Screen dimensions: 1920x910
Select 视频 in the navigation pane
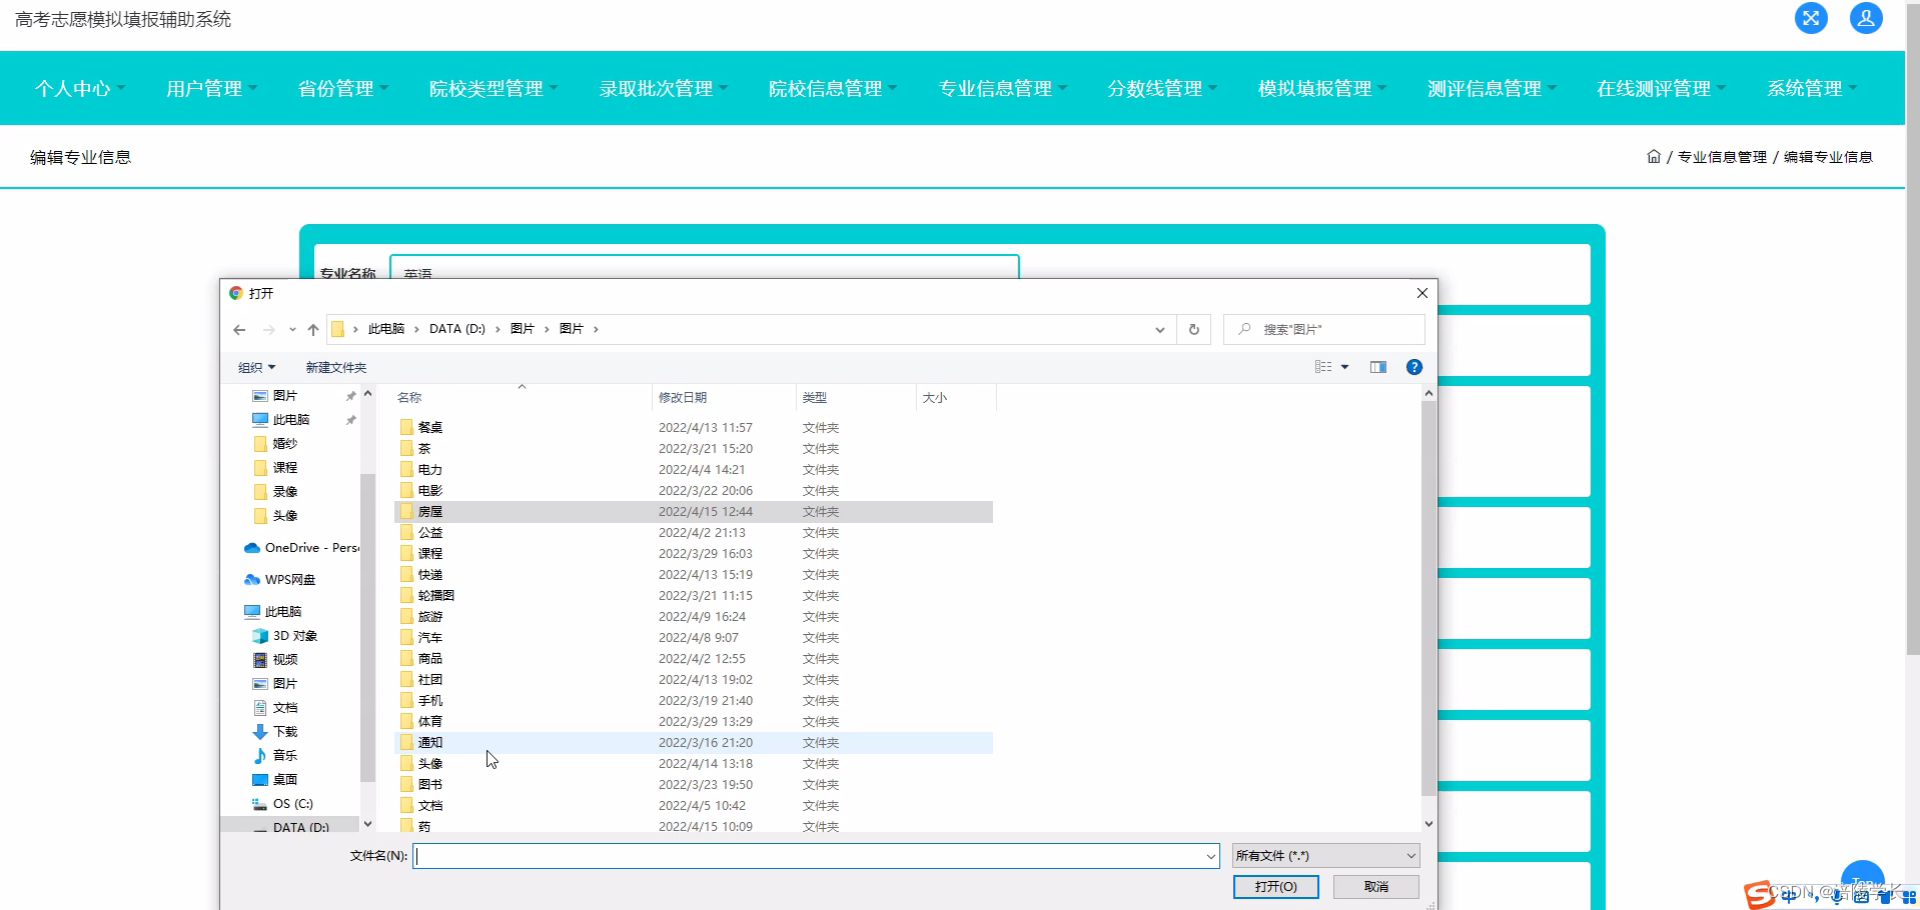(275, 660)
